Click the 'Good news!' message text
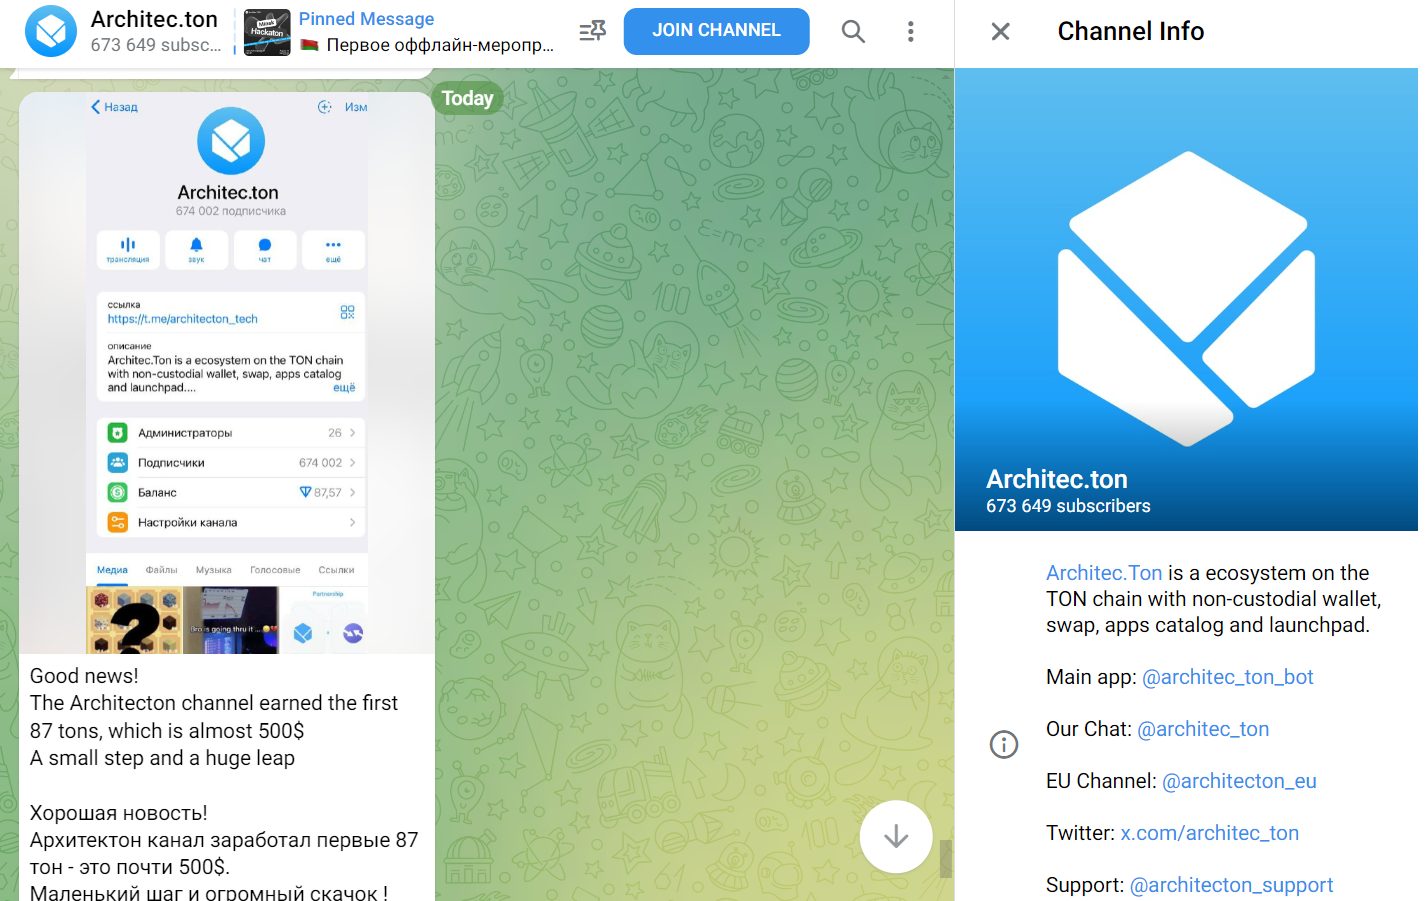 coord(84,676)
